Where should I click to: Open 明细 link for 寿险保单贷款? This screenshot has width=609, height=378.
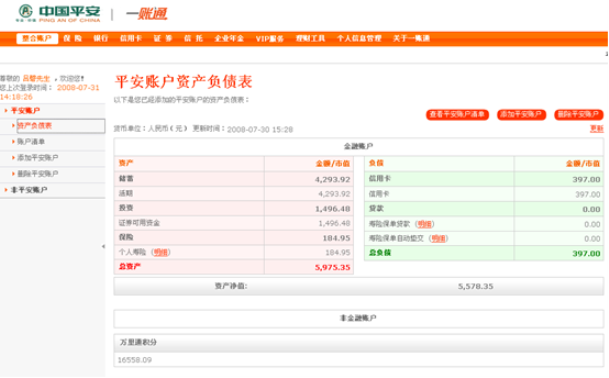(424, 224)
